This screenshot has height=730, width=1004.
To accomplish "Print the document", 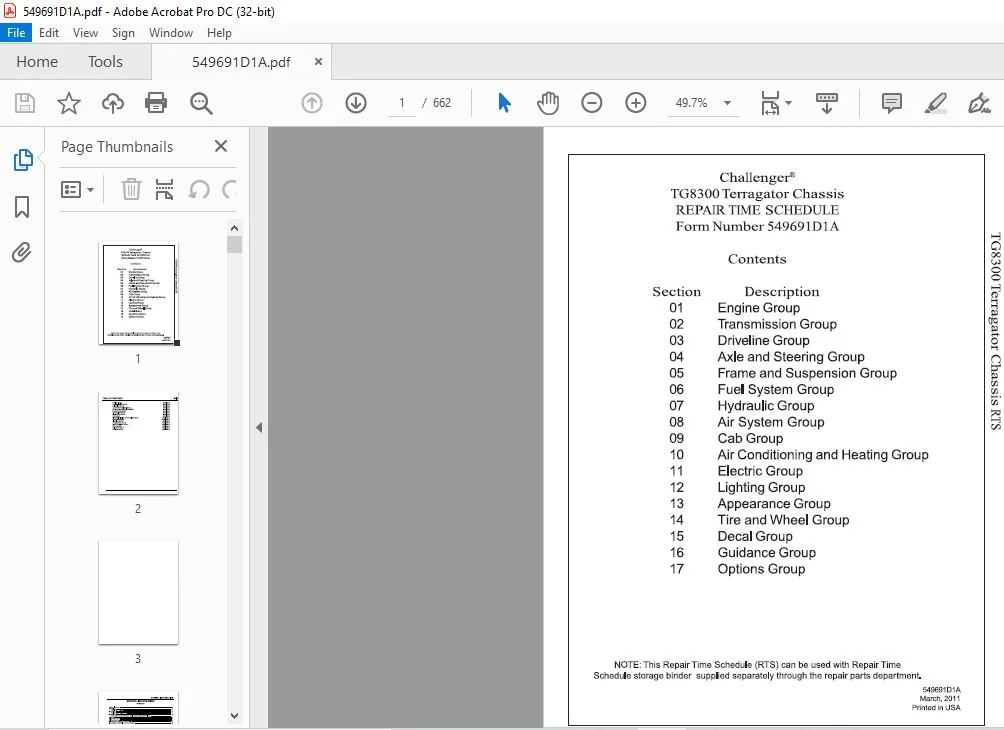I will (156, 103).
